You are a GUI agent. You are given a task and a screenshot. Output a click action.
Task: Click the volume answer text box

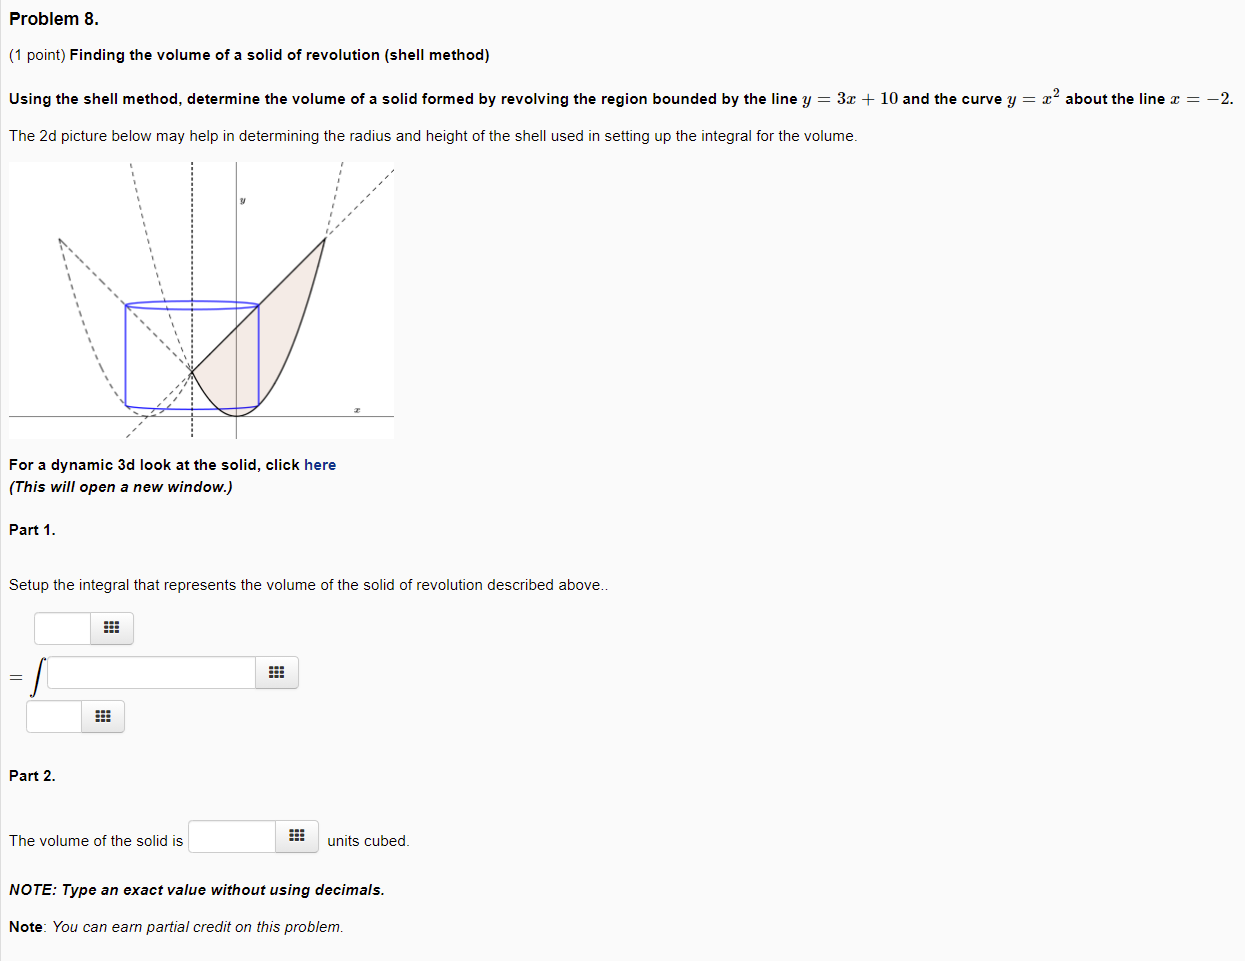pyautogui.click(x=231, y=836)
